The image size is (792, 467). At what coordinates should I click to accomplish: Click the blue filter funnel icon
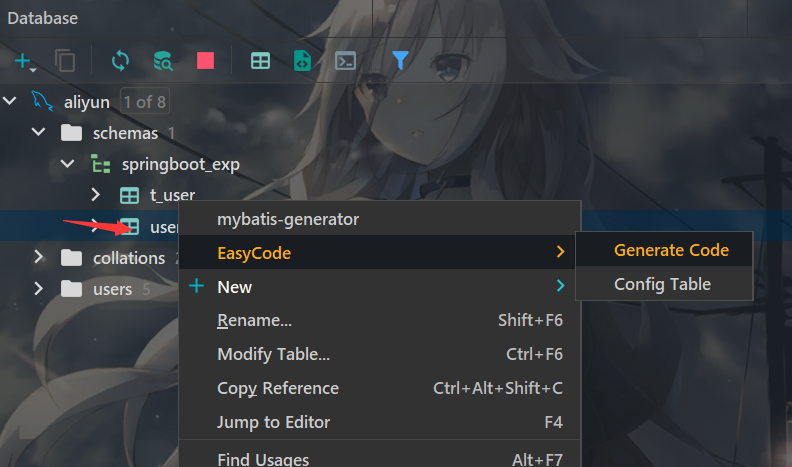[400, 61]
